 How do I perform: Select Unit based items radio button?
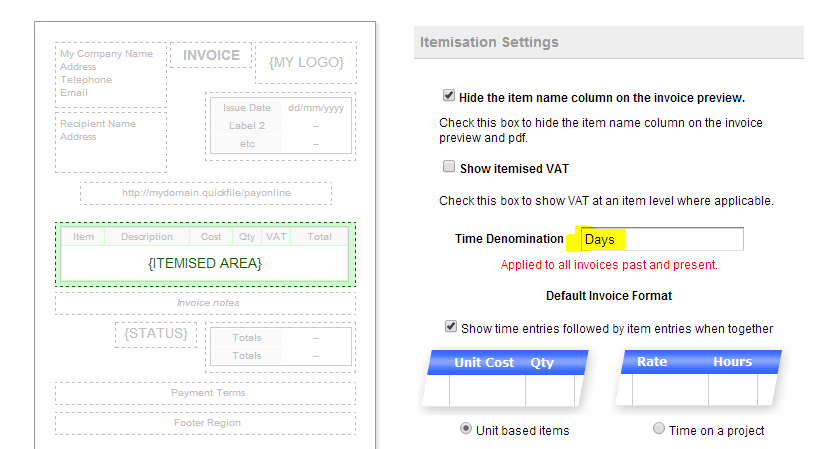[x=466, y=430]
